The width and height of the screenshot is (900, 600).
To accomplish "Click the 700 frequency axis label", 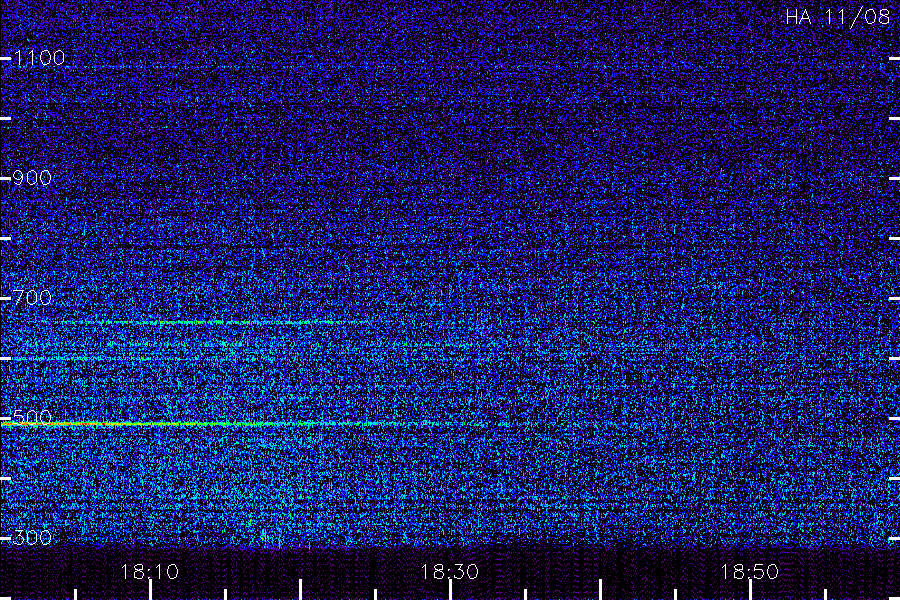I will 32,298.
